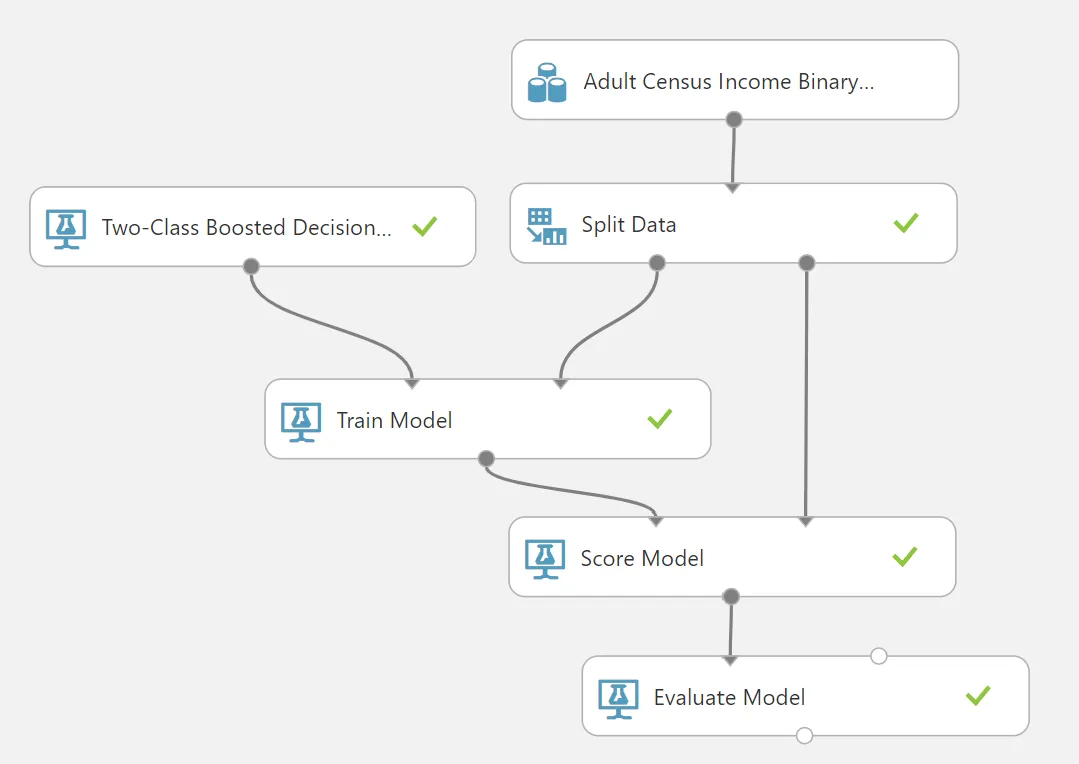Click the green checkmark on Train Model
The height and width of the screenshot is (764, 1079).
pos(659,418)
